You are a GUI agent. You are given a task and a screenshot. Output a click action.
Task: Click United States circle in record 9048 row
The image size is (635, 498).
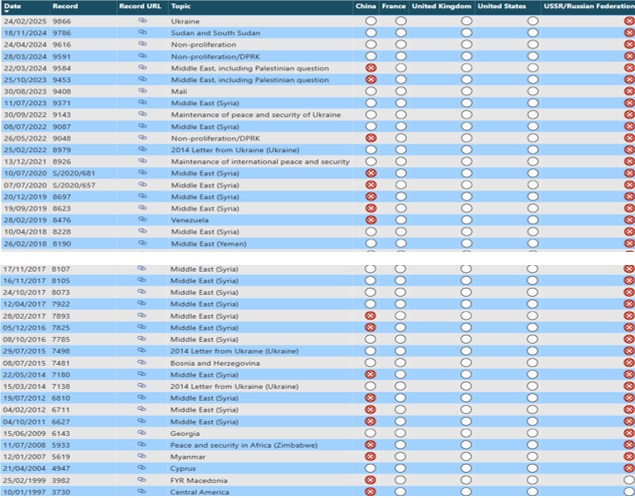coord(533,138)
